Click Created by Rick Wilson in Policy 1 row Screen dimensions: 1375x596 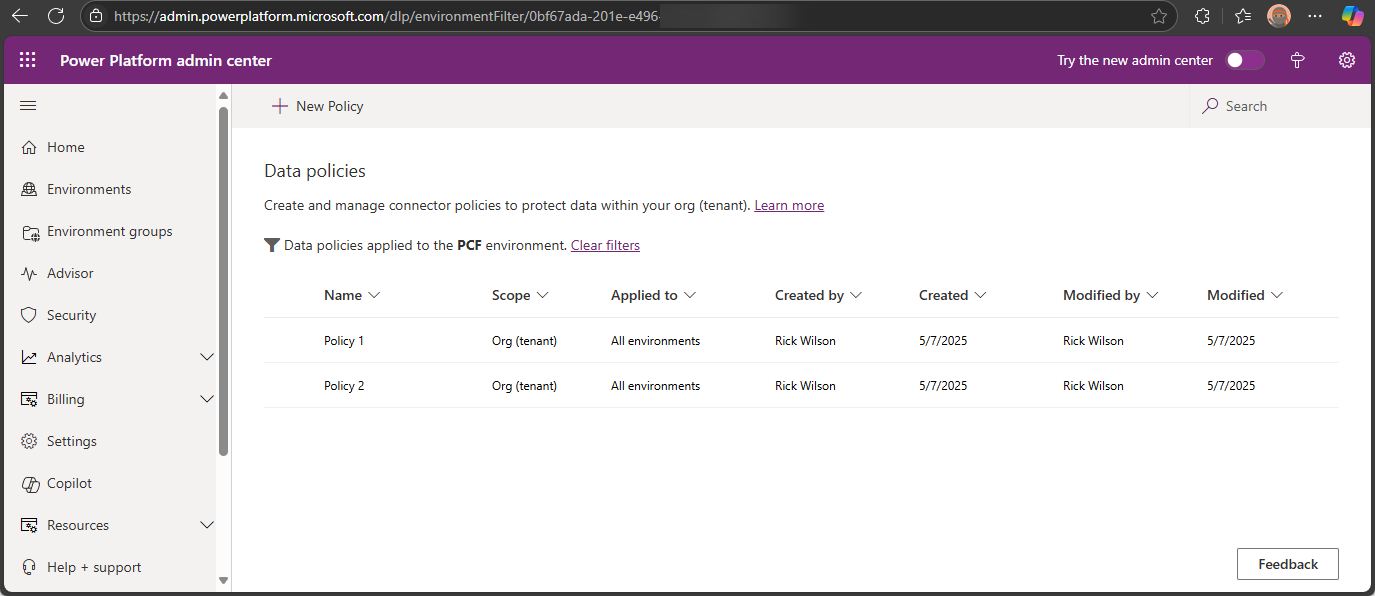tap(805, 341)
